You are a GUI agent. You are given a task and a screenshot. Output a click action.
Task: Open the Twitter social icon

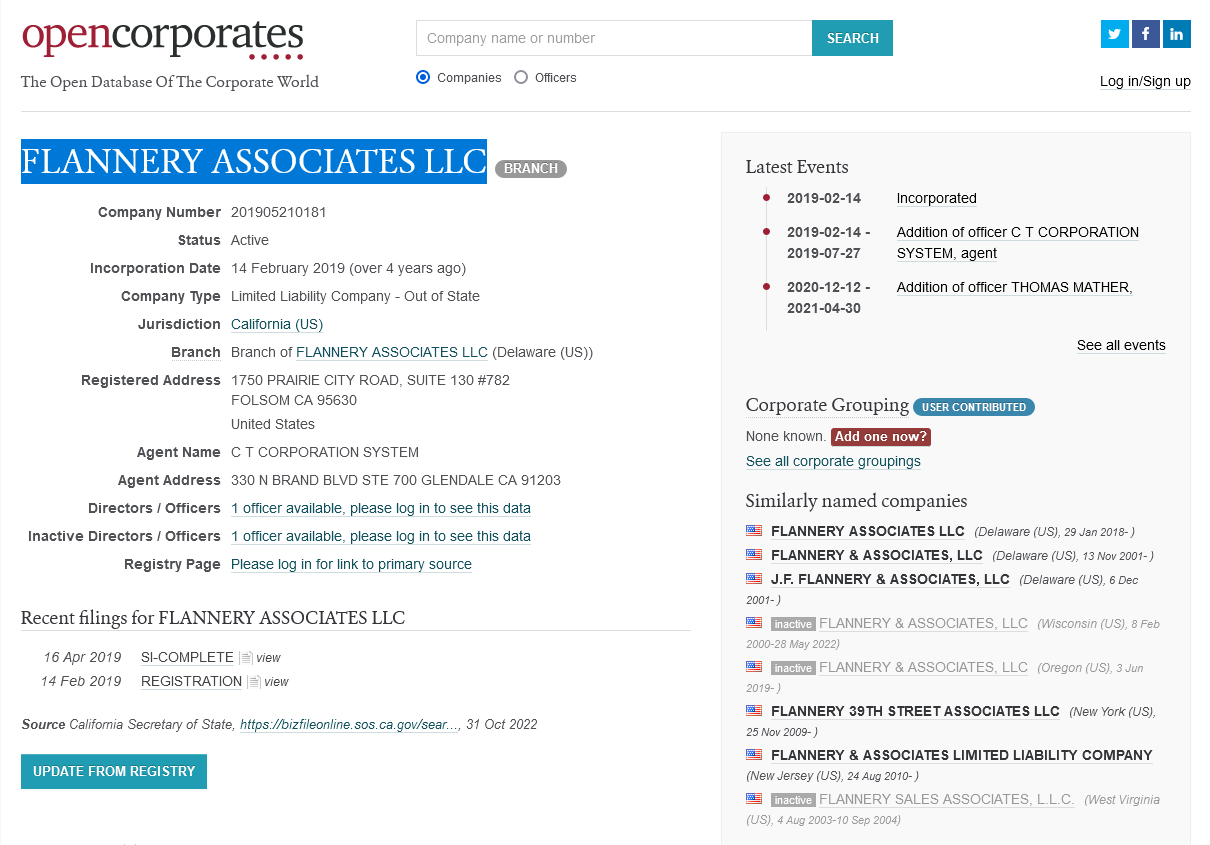click(1115, 34)
